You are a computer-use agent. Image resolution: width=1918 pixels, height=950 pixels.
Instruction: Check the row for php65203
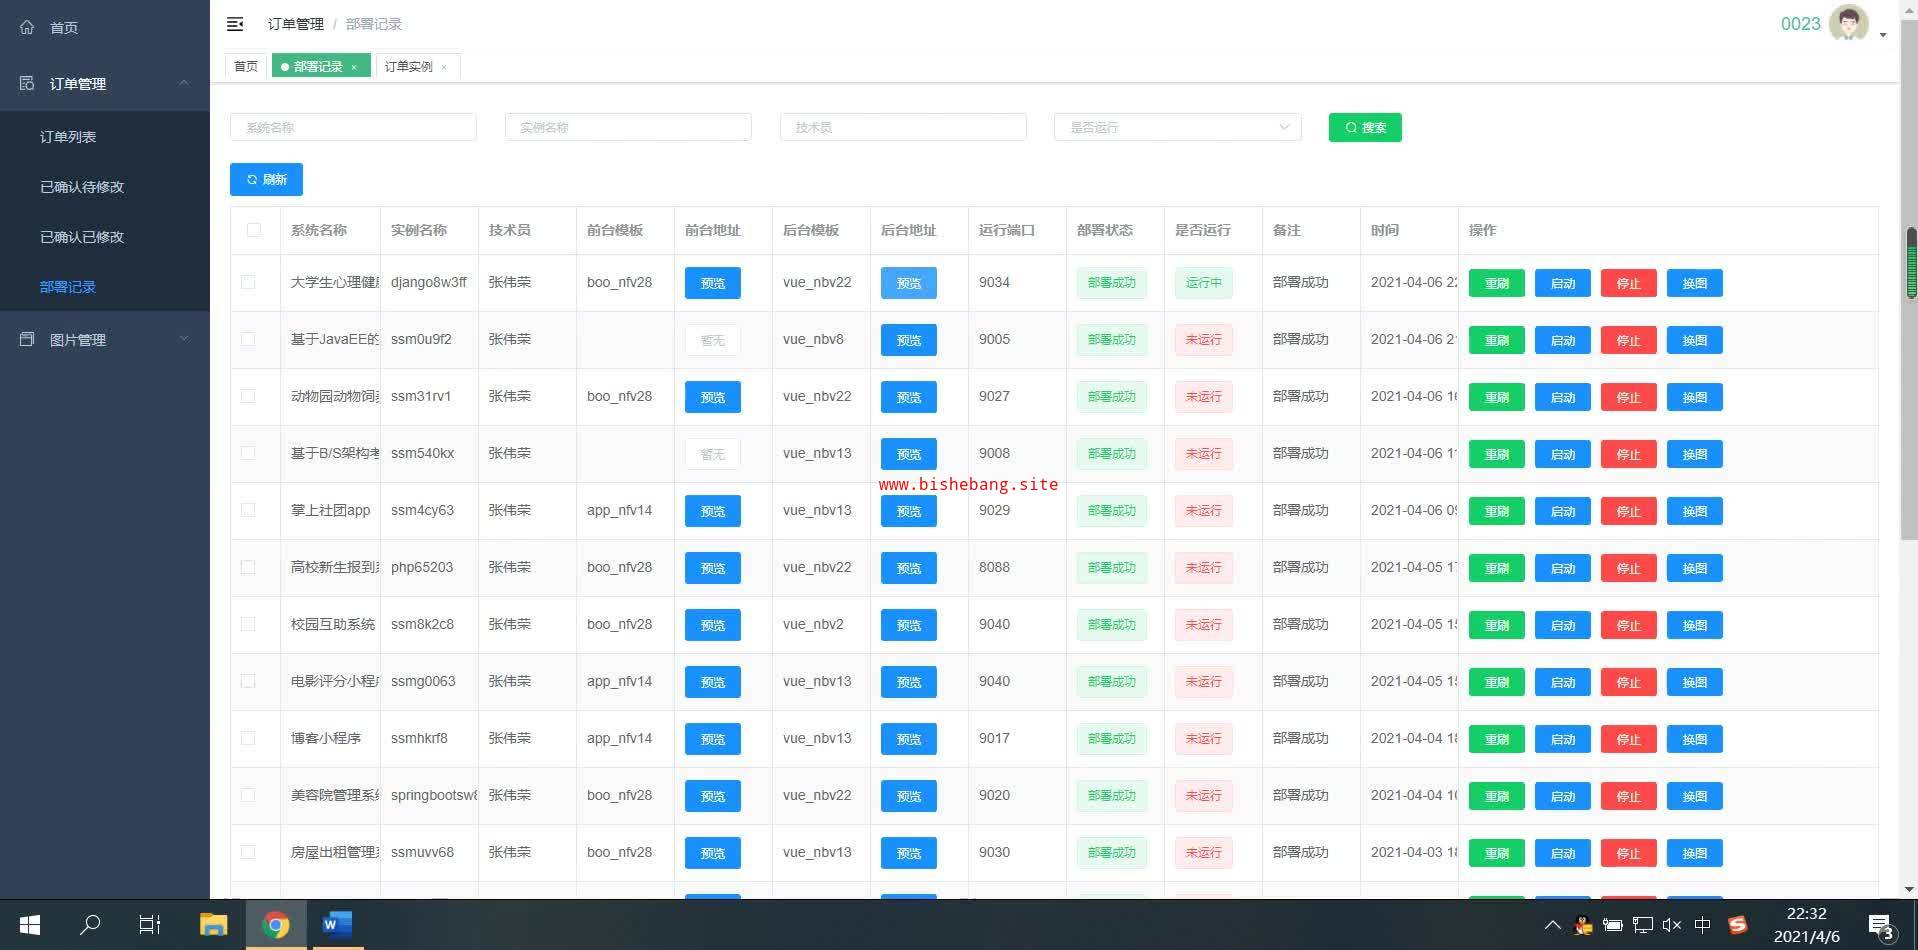(248, 567)
